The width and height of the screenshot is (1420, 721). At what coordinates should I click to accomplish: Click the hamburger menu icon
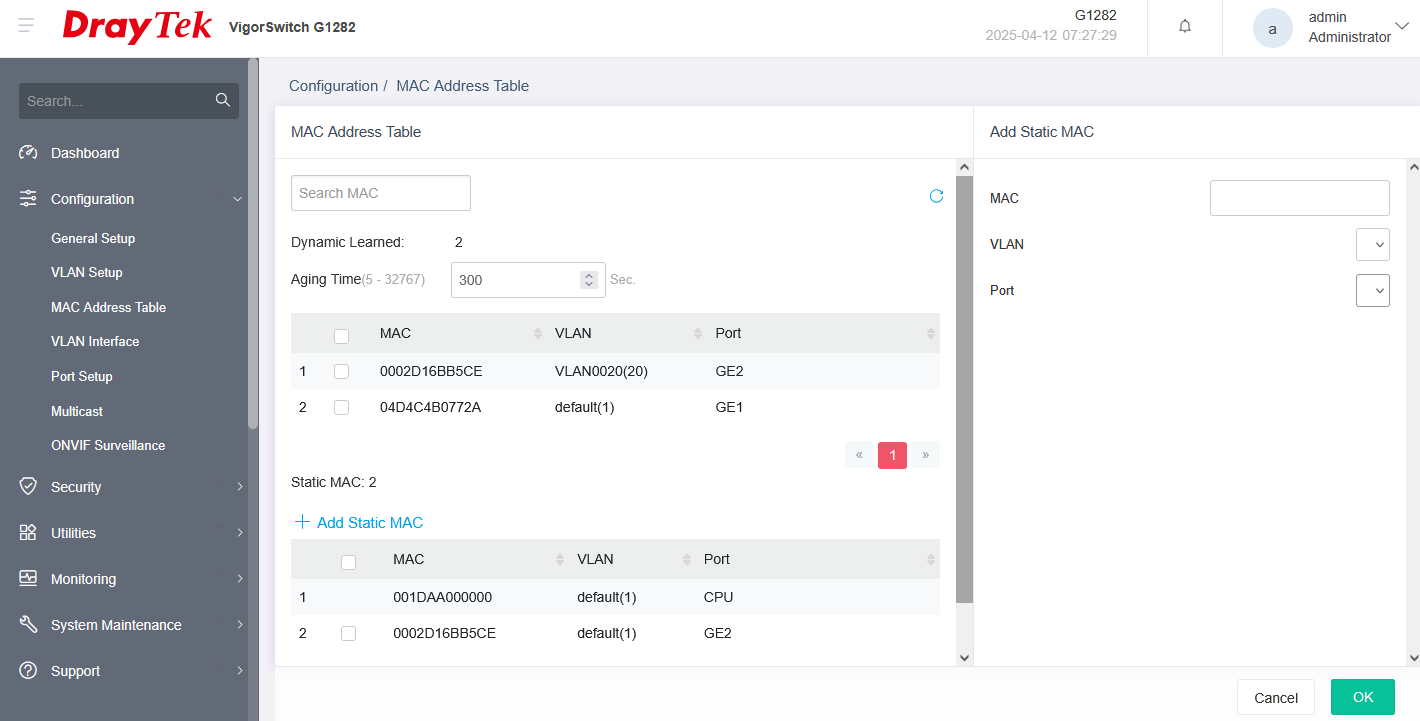pyautogui.click(x=26, y=26)
